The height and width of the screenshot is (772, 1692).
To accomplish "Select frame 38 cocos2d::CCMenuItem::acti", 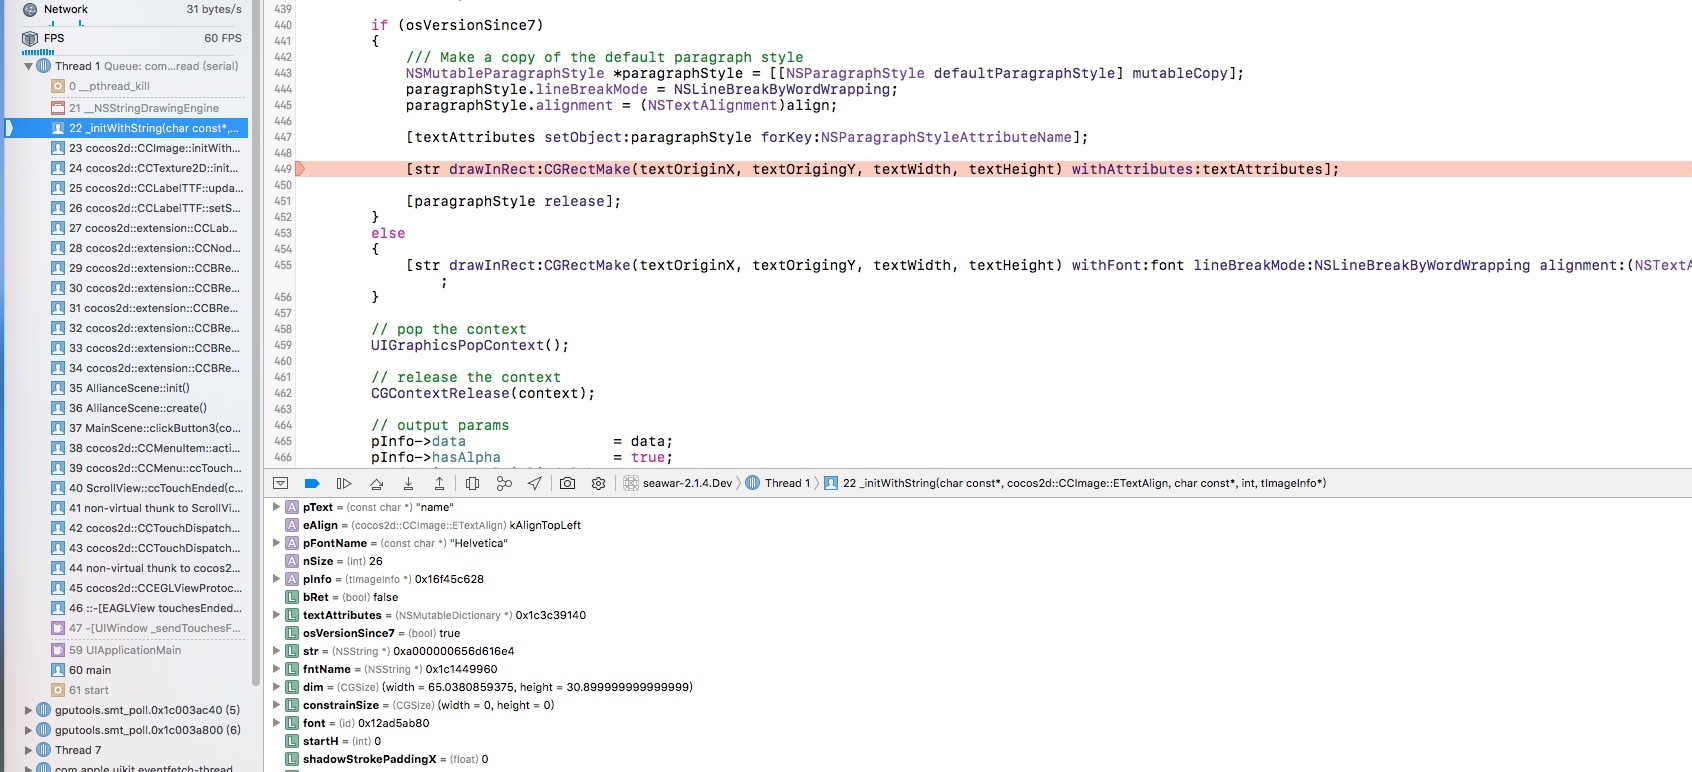I will coord(126,448).
